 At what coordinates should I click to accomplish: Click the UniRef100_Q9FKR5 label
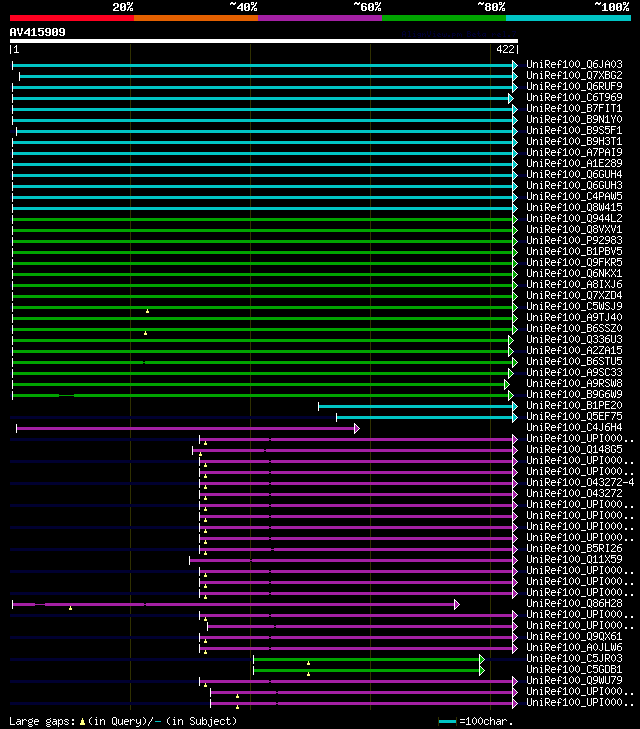click(574, 262)
